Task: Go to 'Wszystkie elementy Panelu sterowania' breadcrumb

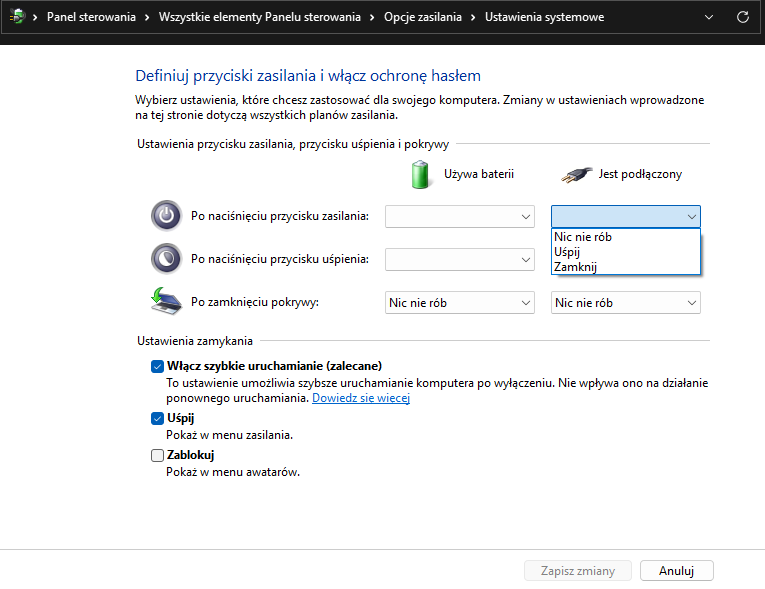Action: point(260,17)
